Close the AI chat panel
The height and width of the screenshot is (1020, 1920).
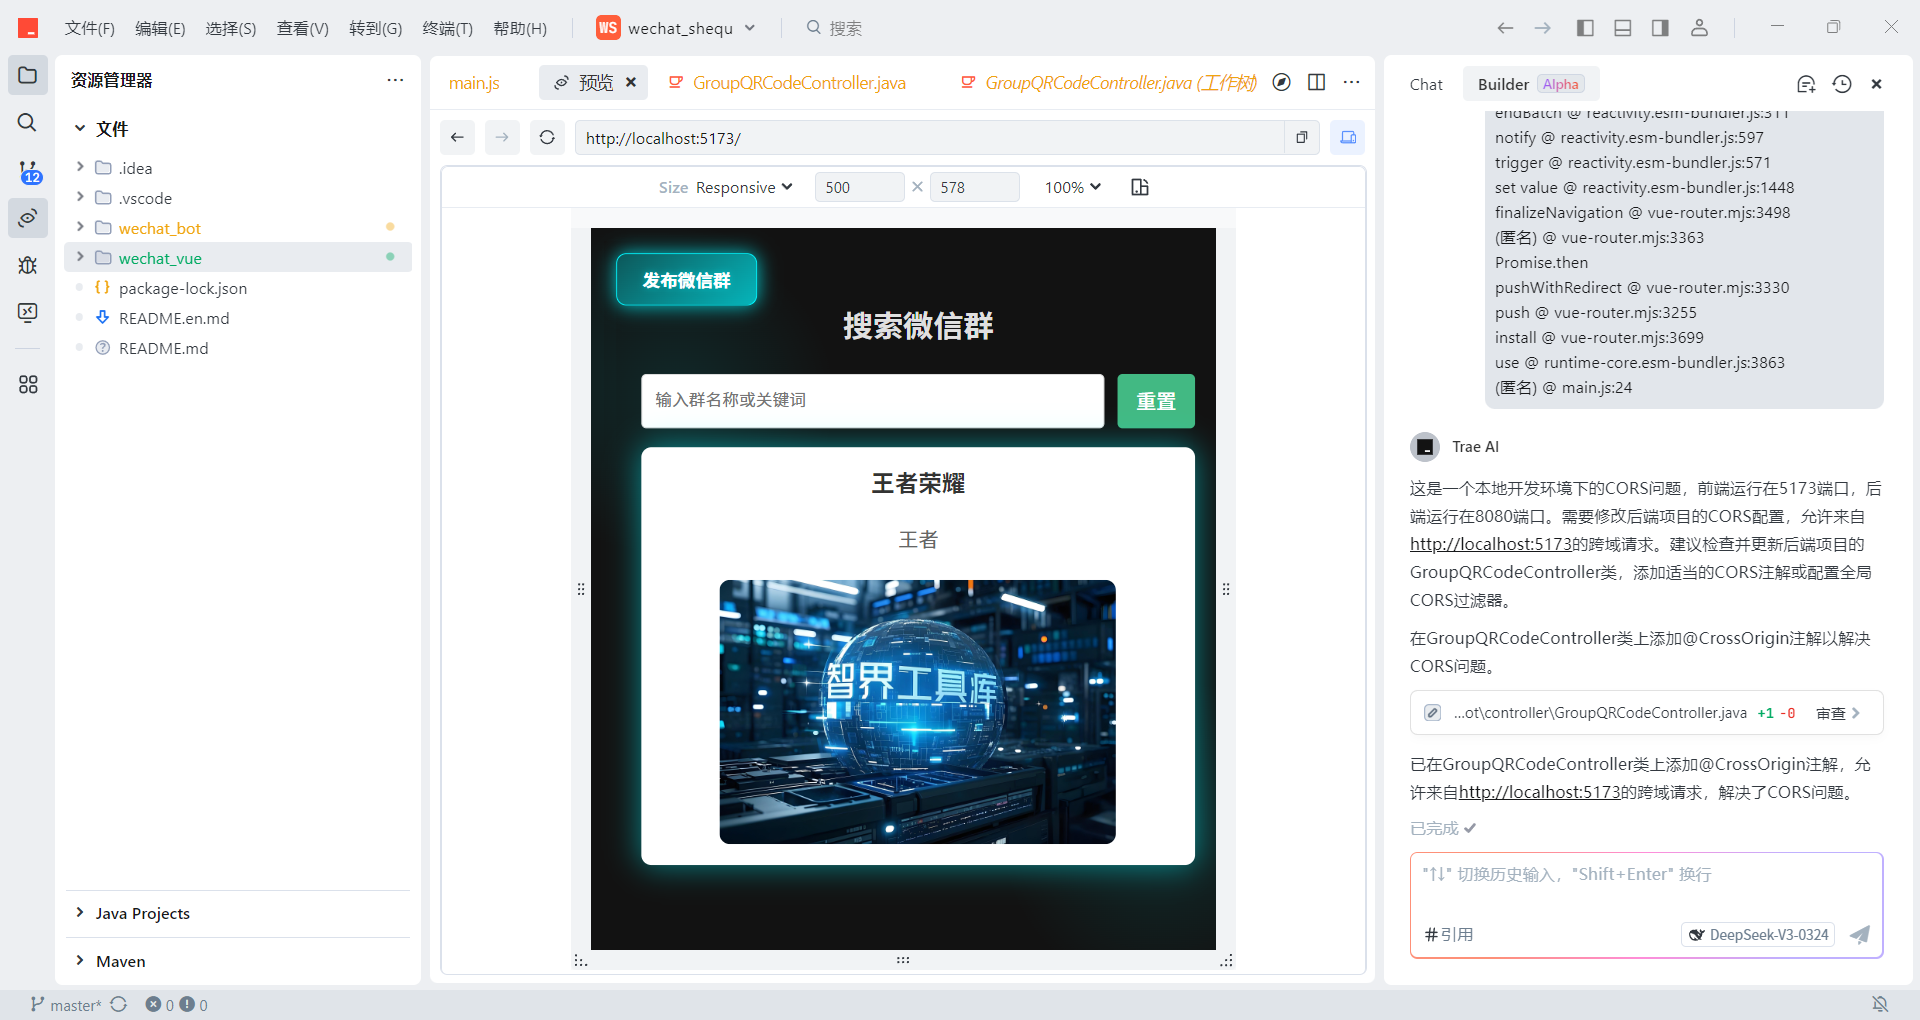pos(1877,84)
